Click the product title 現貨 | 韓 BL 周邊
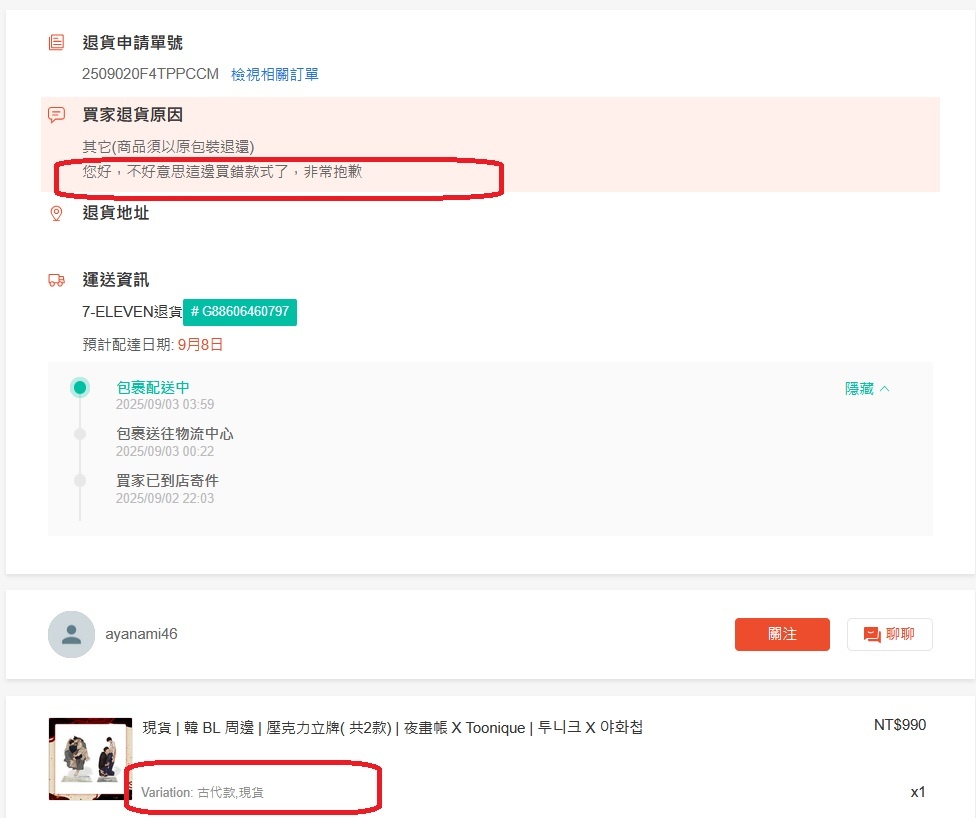 tap(392, 728)
